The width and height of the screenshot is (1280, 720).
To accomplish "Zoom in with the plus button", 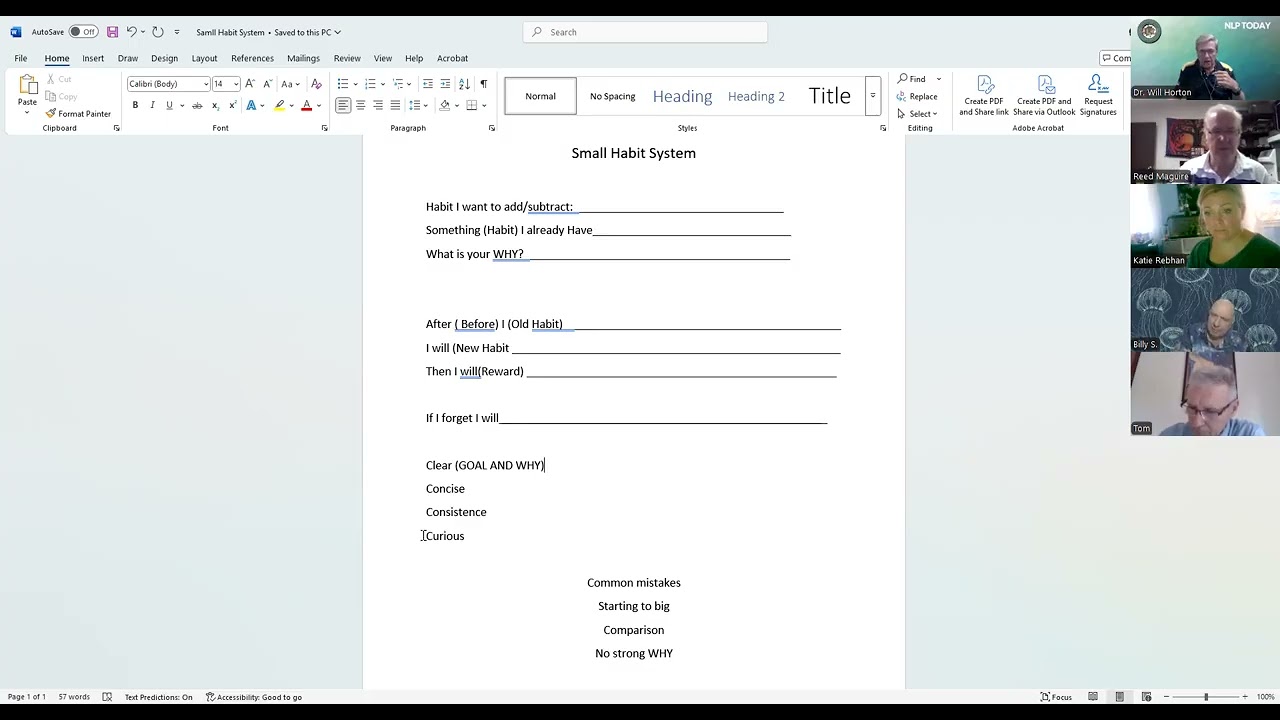I will tap(1245, 697).
